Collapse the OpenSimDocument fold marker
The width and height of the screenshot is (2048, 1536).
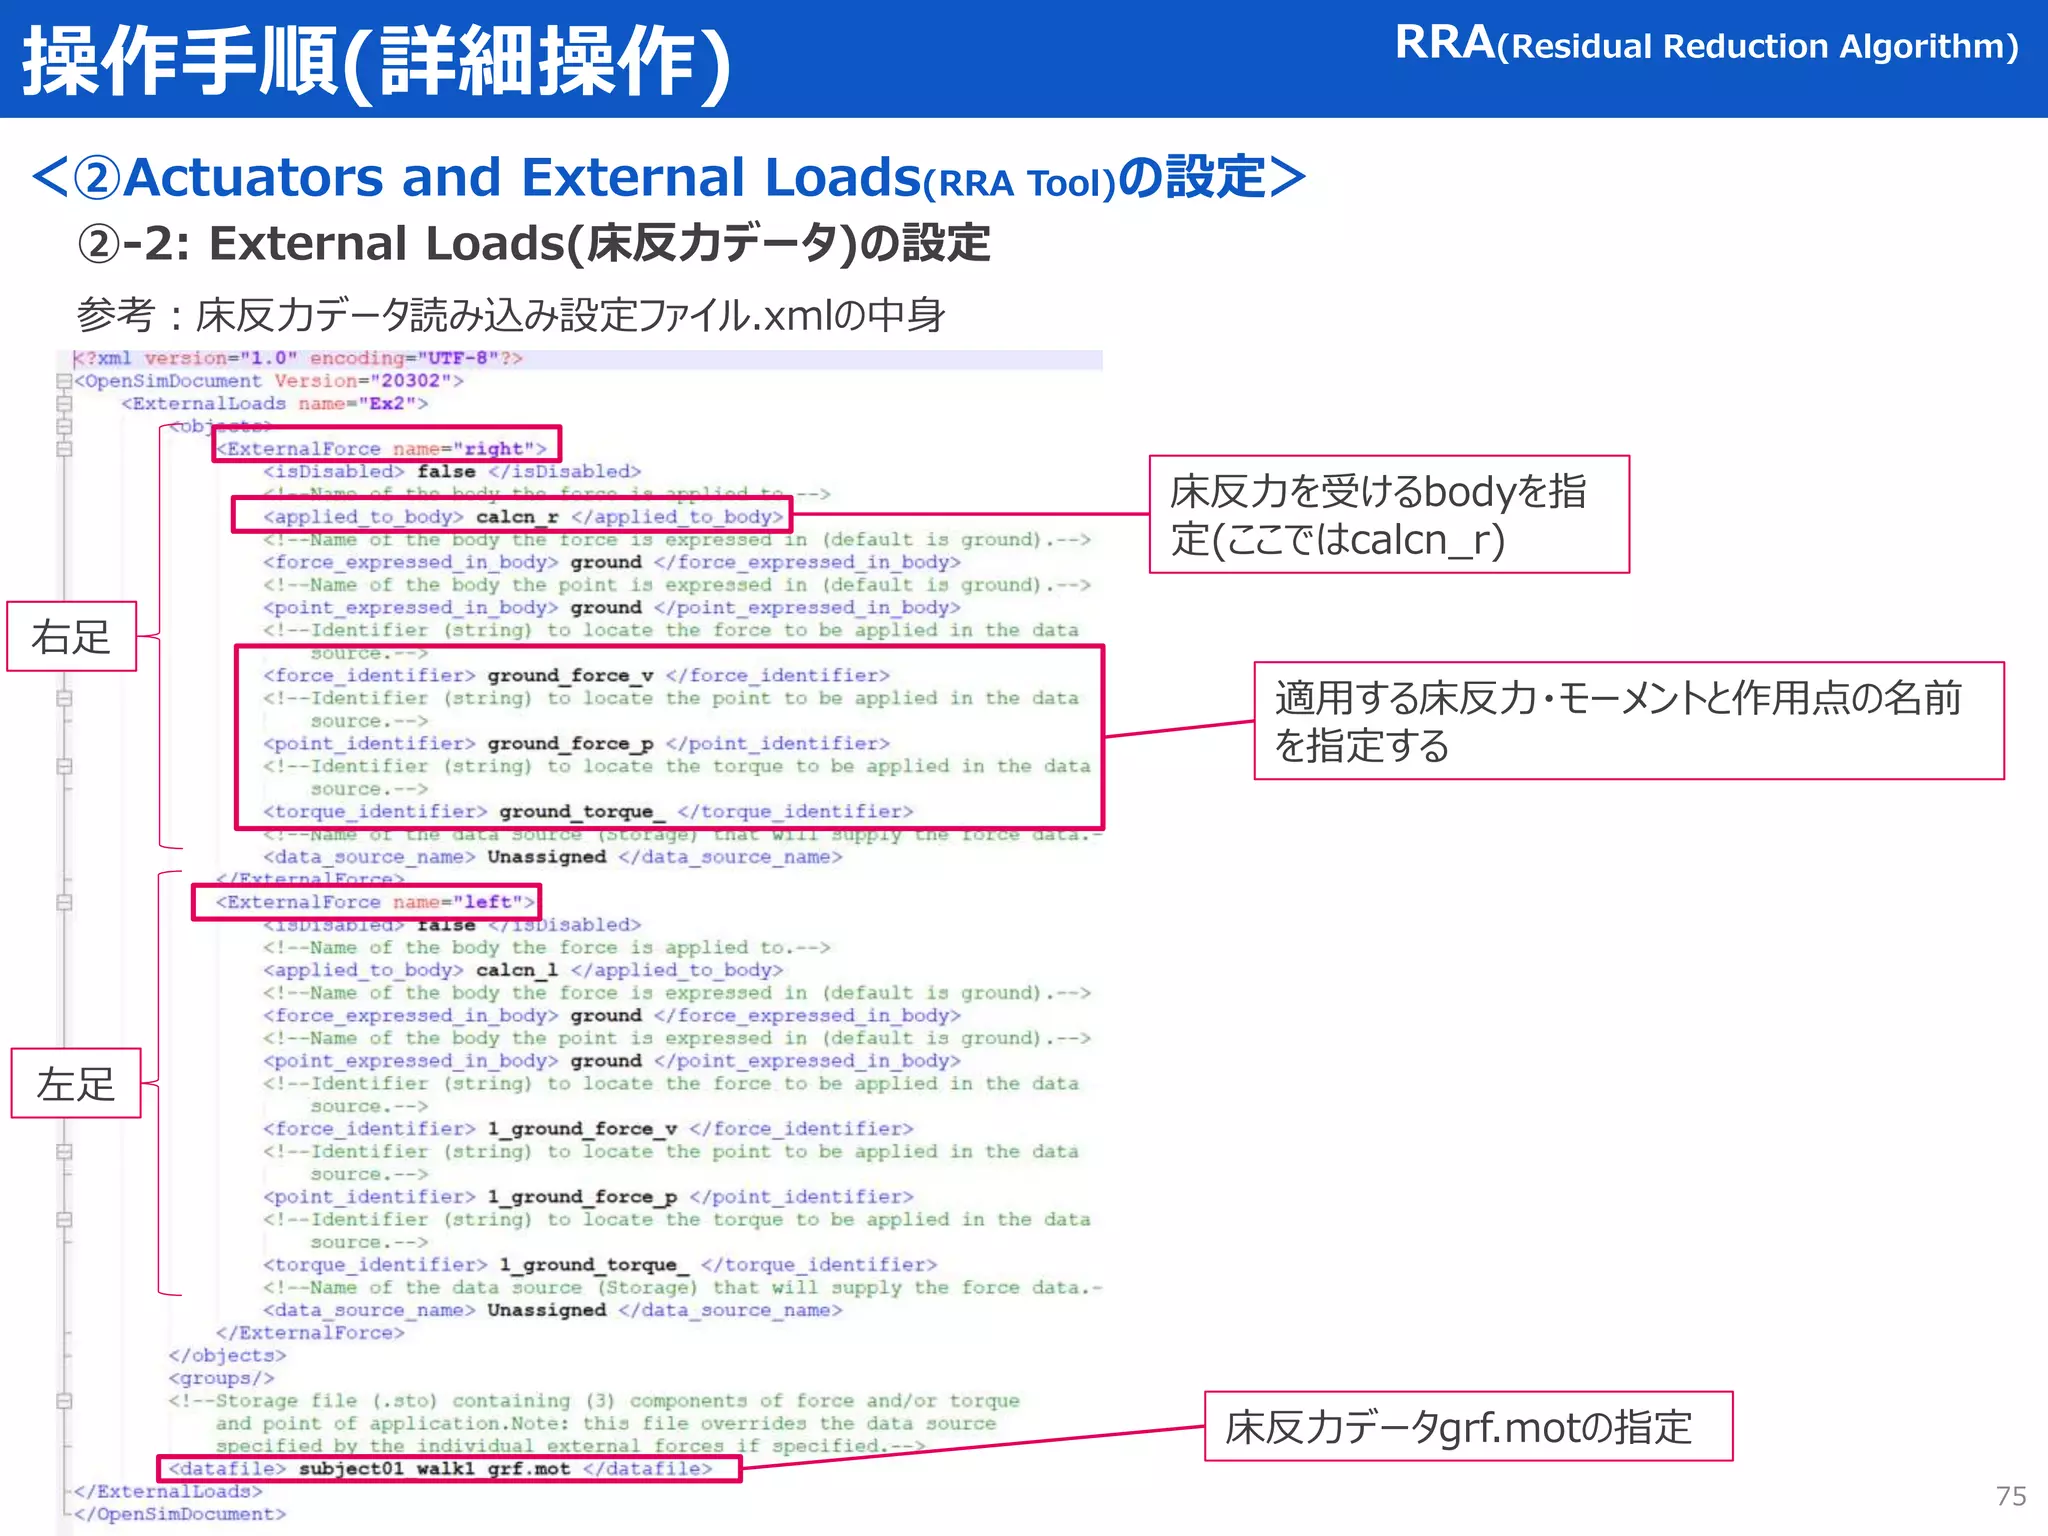64,381
